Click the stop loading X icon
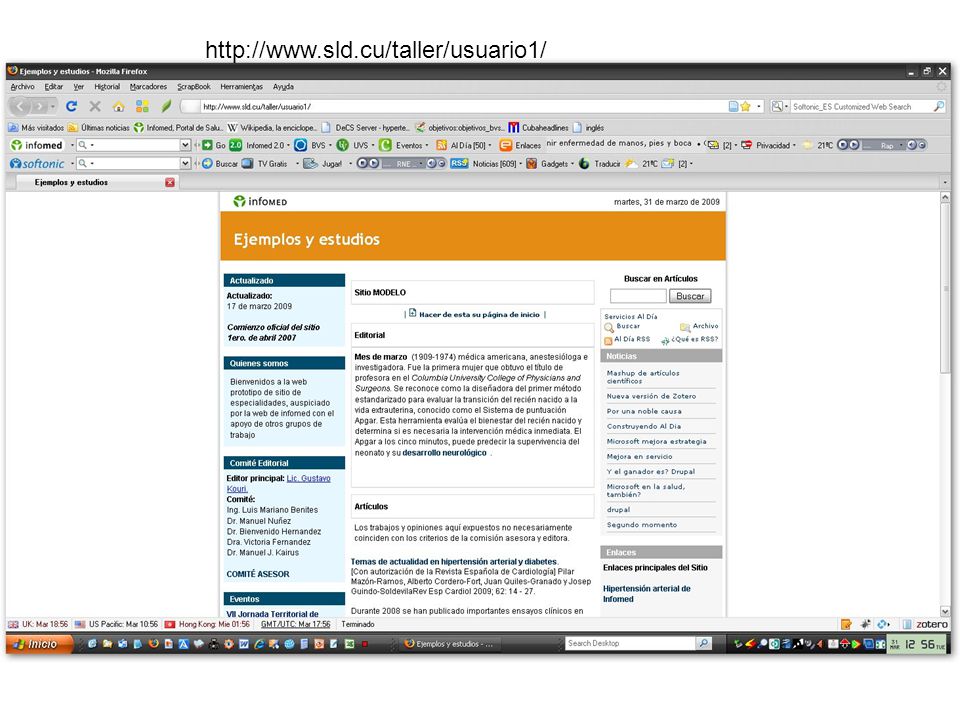Image resolution: width=960 pixels, height=720 pixels. (x=95, y=107)
